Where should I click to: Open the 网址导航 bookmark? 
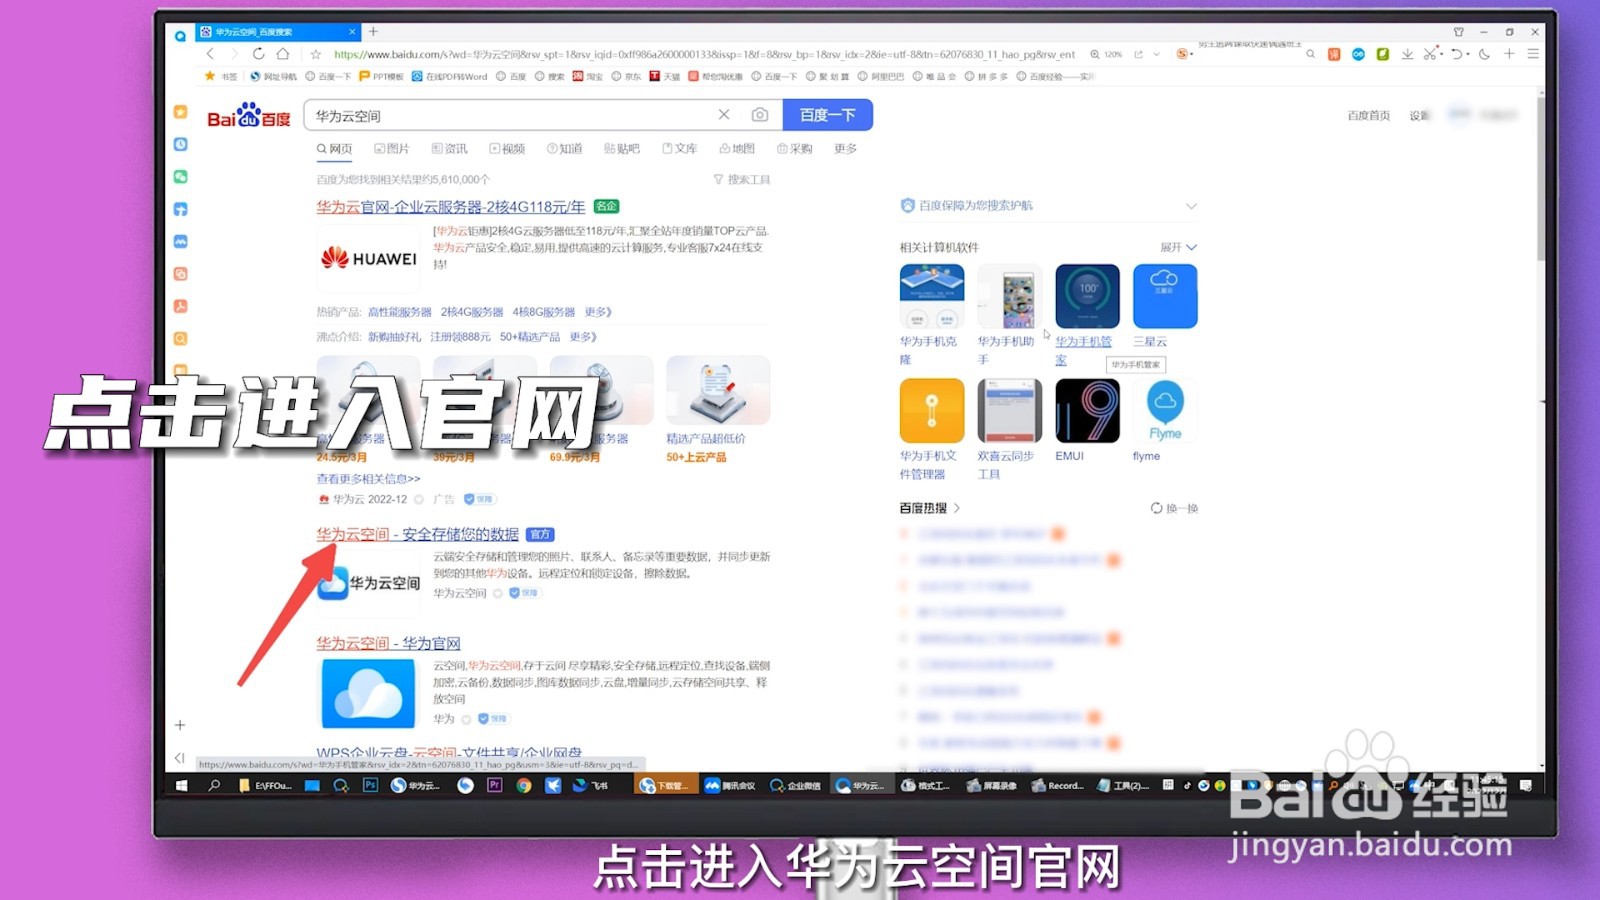274,76
